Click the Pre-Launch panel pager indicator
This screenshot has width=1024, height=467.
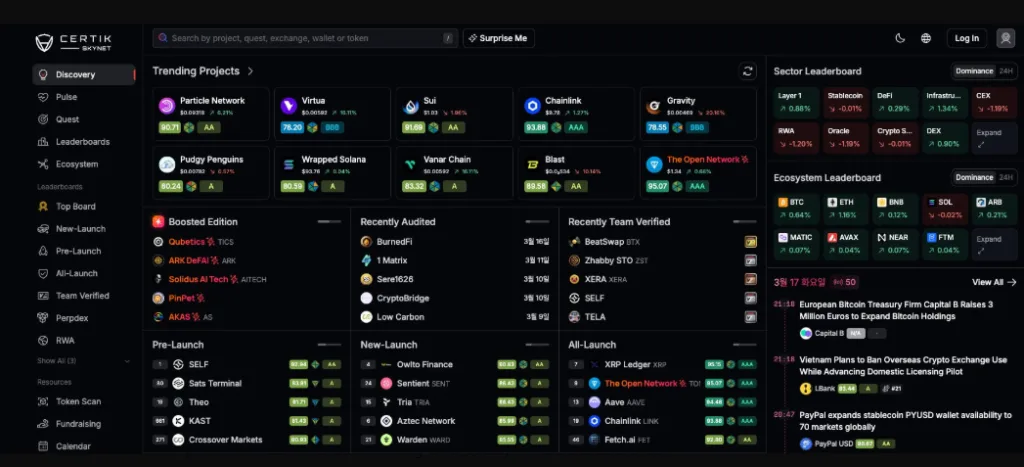click(x=329, y=345)
